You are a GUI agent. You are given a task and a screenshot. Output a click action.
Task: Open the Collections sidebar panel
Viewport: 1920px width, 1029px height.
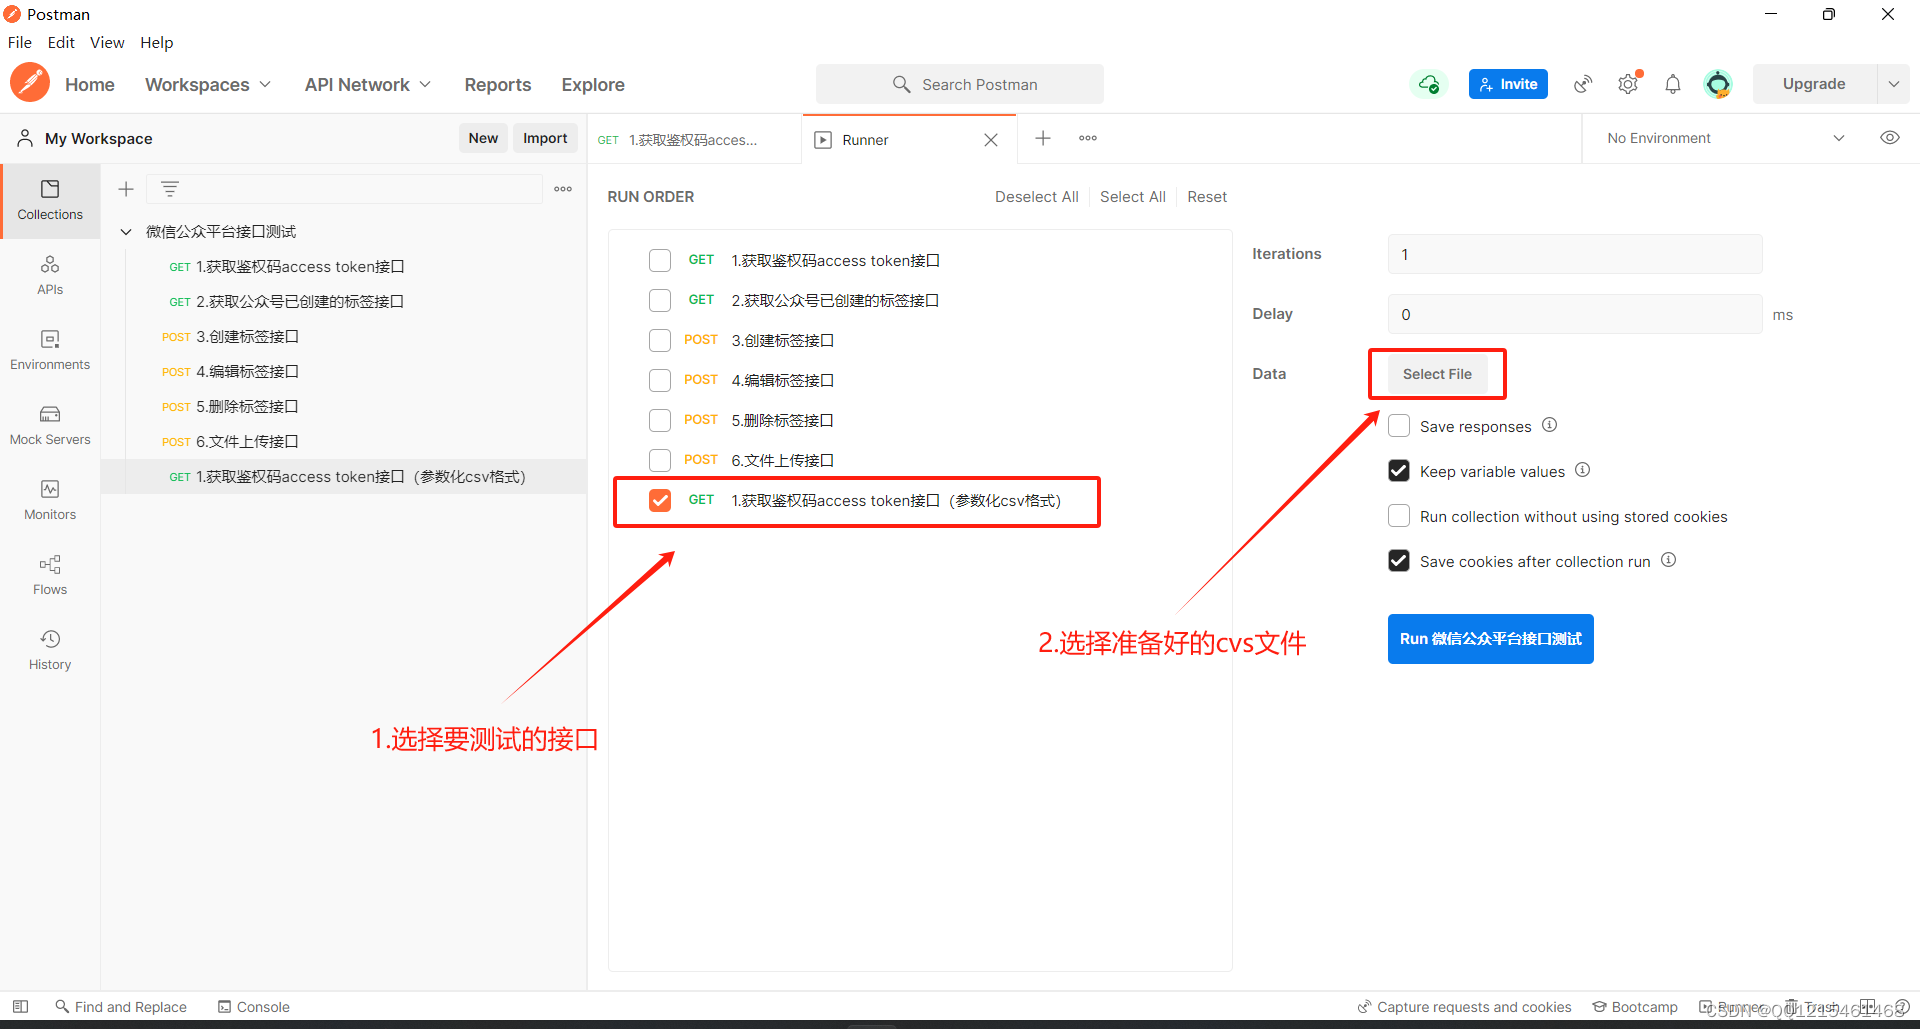[50, 200]
